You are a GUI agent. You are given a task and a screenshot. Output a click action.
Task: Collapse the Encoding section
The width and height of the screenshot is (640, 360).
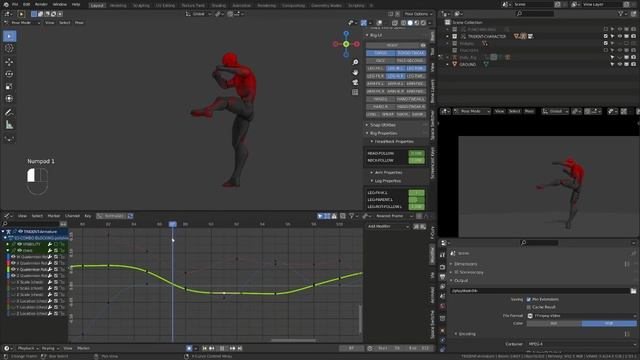(x=465, y=334)
